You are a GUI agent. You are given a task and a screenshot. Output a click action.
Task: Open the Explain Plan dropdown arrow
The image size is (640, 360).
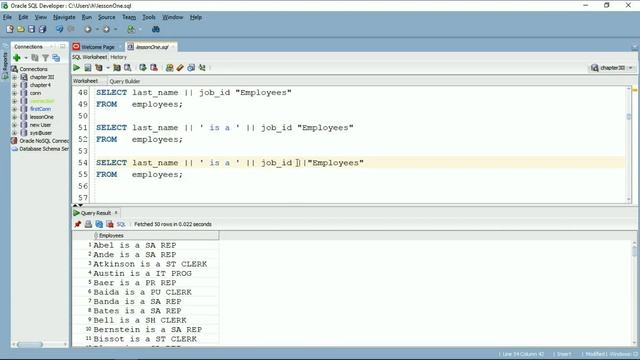click(108, 68)
